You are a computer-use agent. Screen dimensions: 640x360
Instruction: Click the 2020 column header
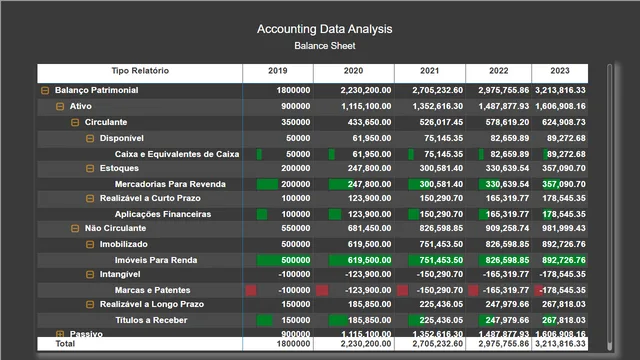coord(353,73)
